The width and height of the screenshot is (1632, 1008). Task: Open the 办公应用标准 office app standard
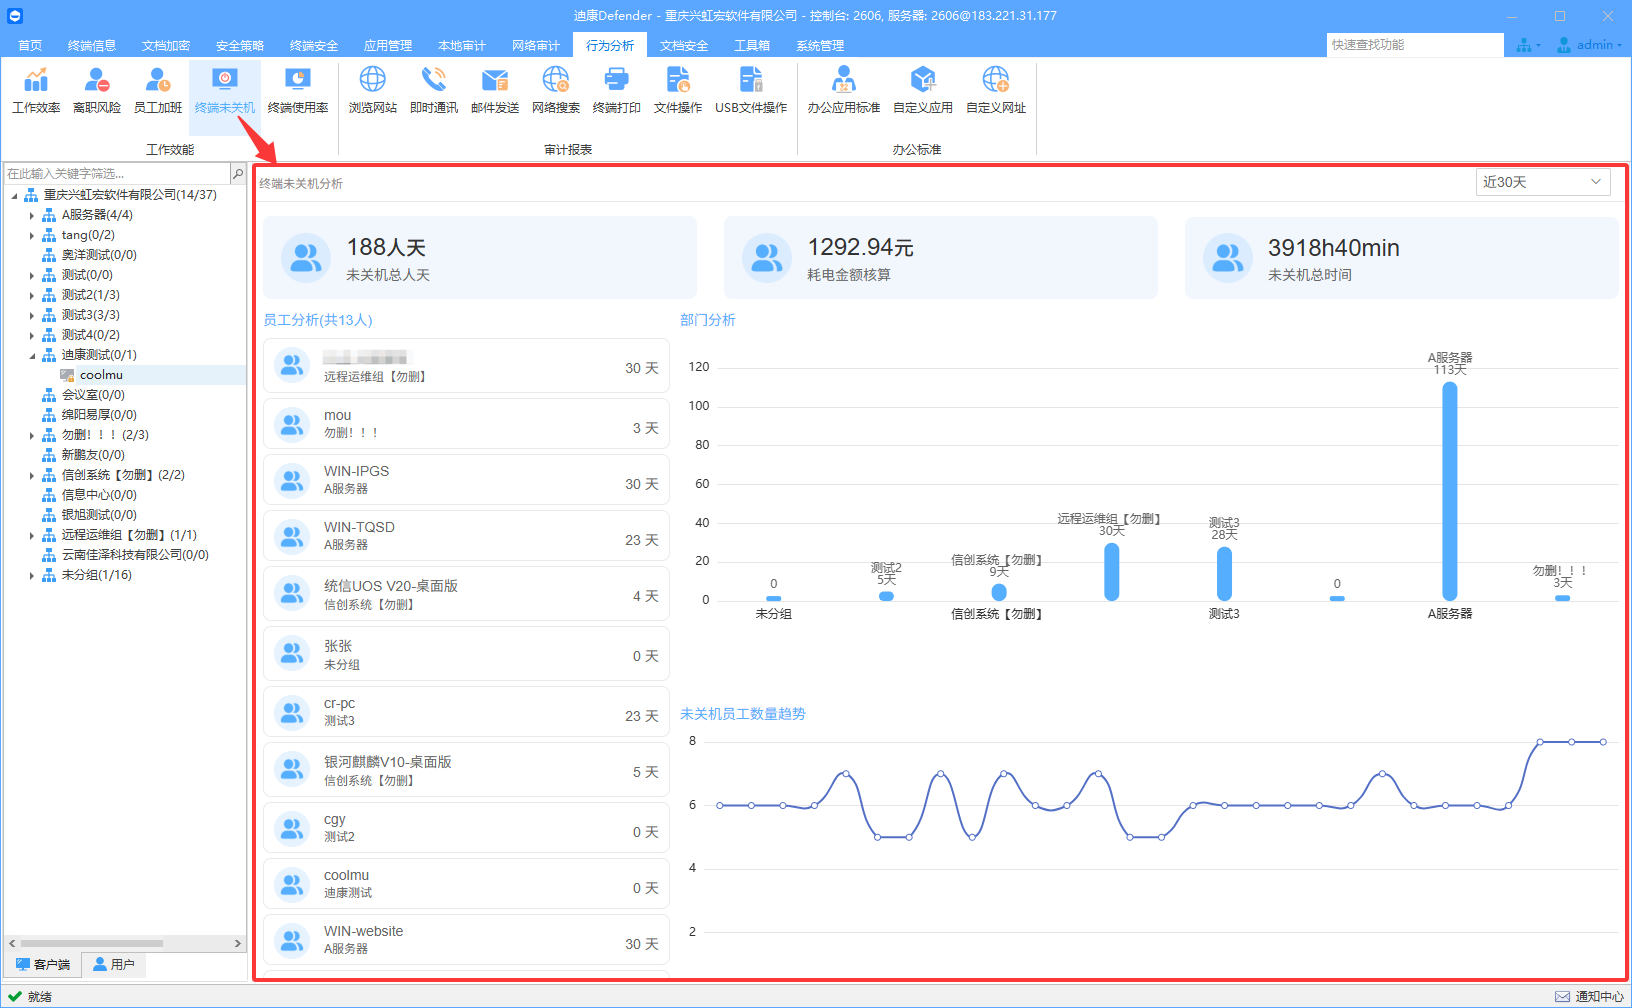[x=844, y=90]
